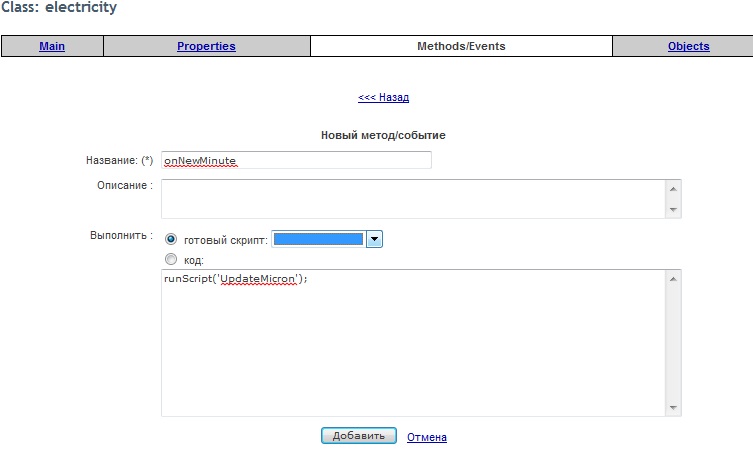Open the Main tab

[52, 46]
